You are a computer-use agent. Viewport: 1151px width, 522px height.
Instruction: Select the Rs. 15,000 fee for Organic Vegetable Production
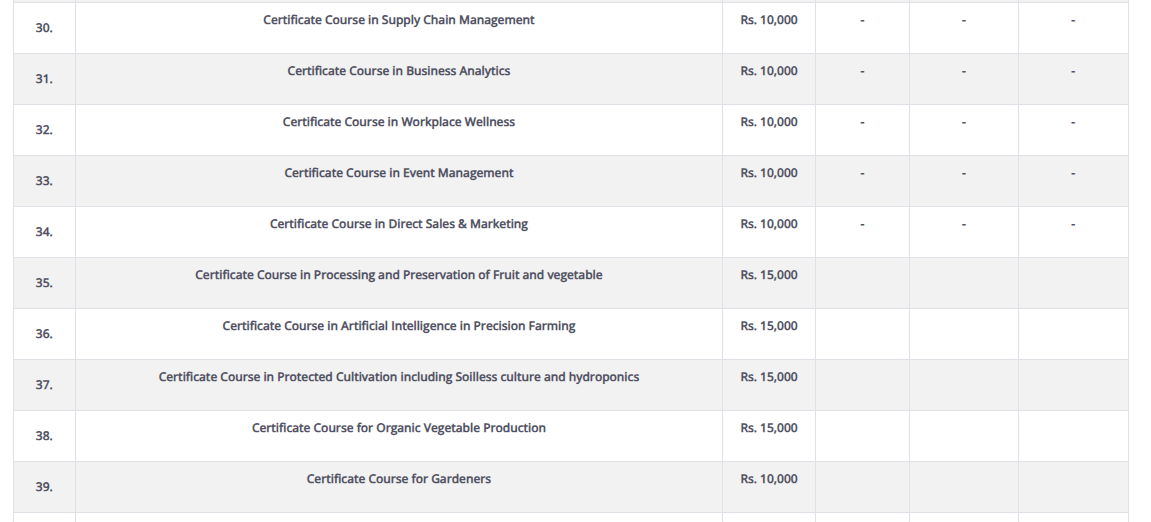768,428
